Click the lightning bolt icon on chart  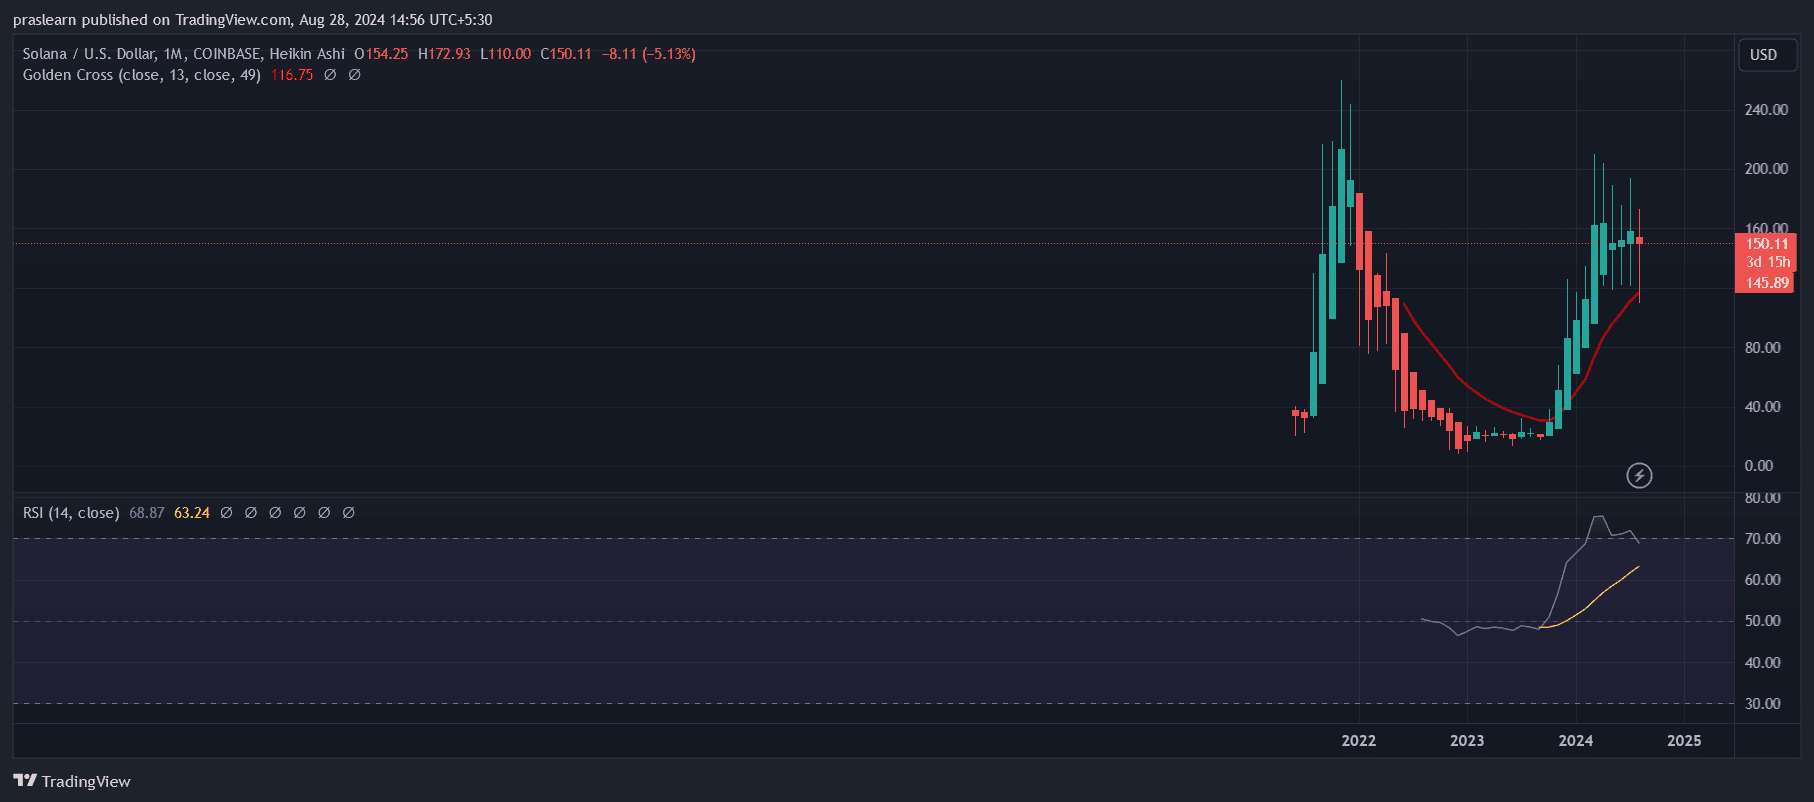pyautogui.click(x=1639, y=475)
